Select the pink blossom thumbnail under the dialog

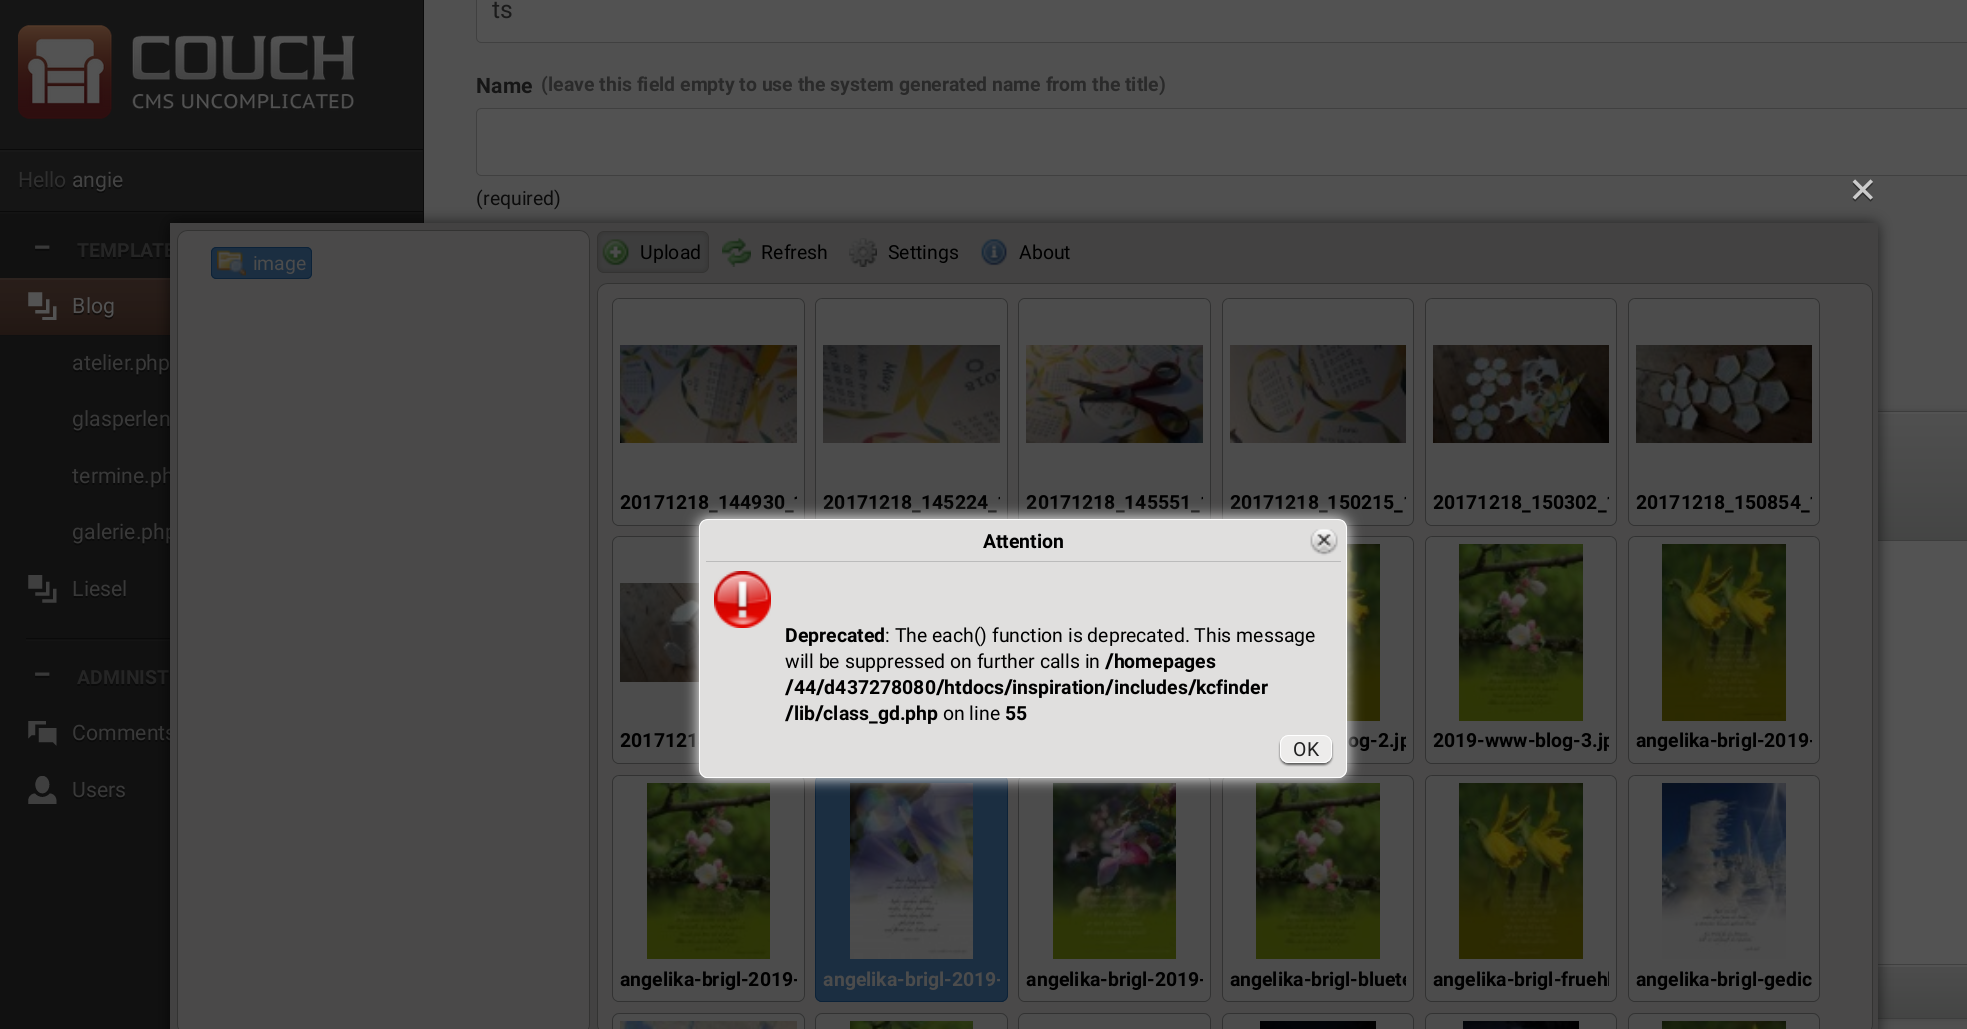coord(1114,889)
